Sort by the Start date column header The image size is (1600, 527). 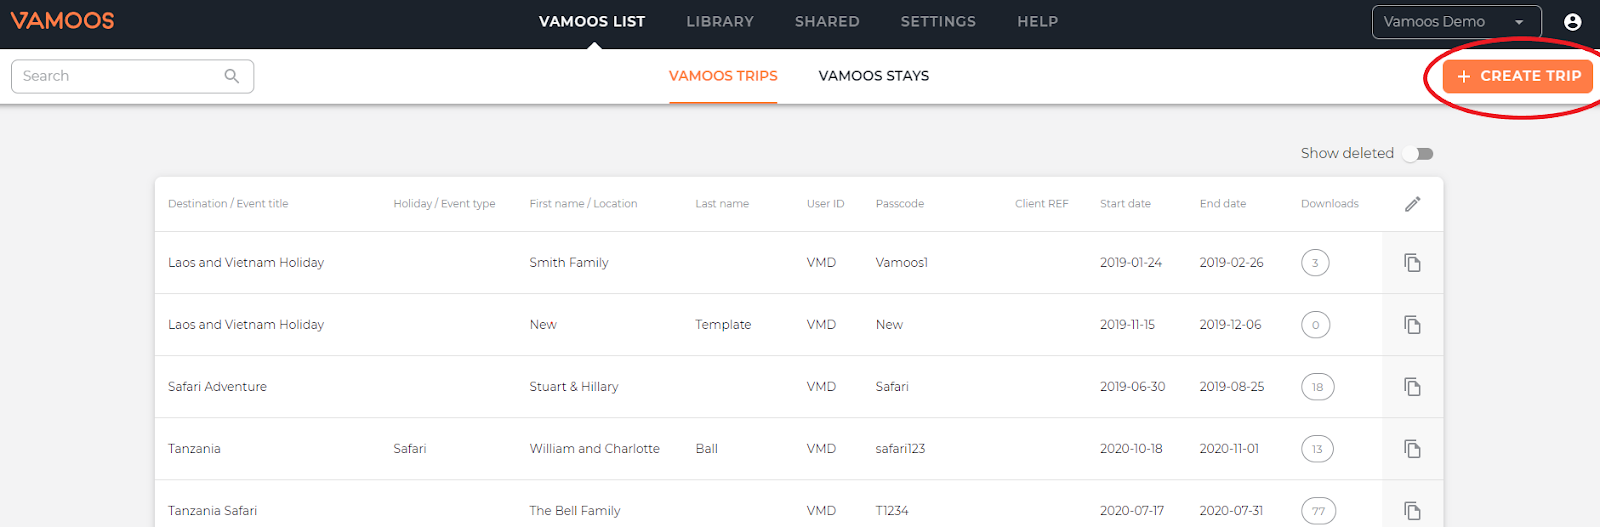tap(1125, 204)
